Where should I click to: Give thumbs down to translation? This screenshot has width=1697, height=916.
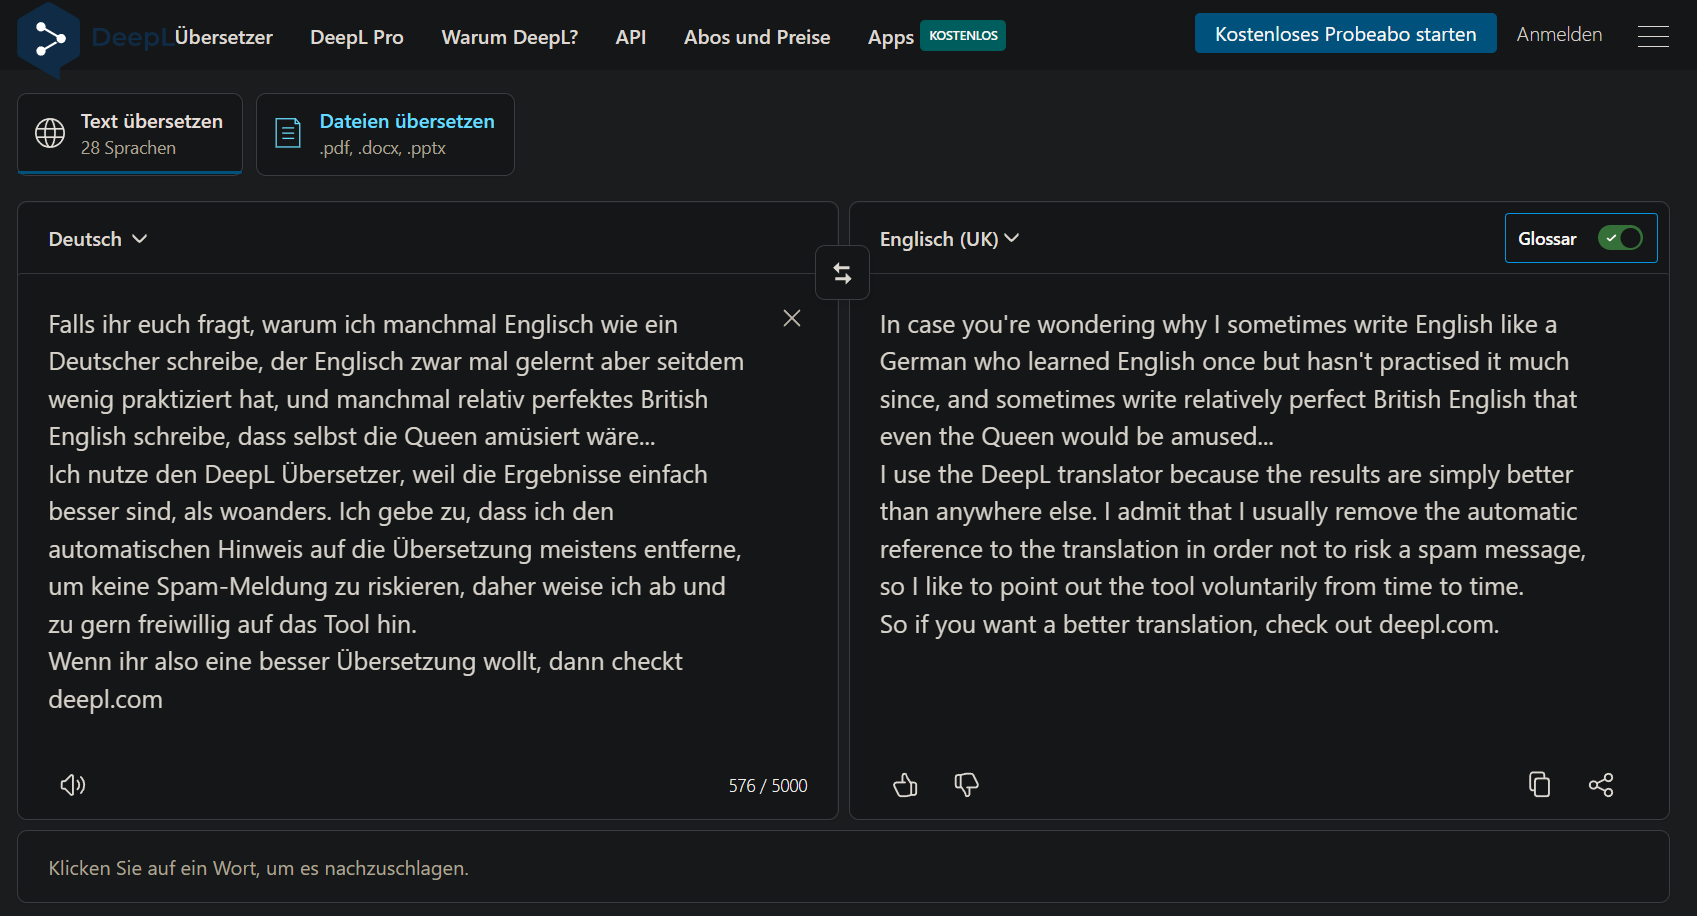[966, 785]
